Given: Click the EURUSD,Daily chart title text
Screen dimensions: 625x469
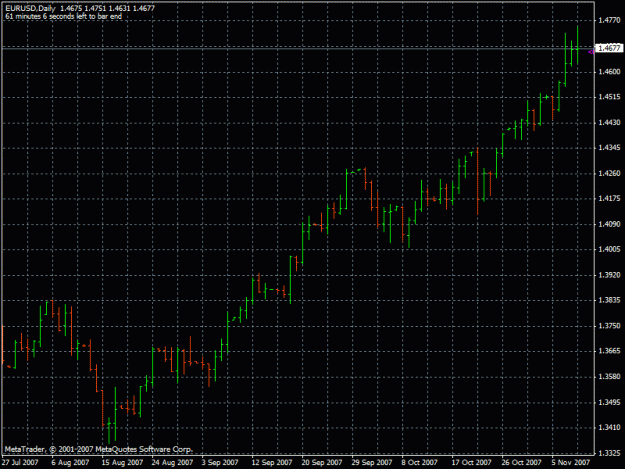Looking at the screenshot, I should coord(30,8).
